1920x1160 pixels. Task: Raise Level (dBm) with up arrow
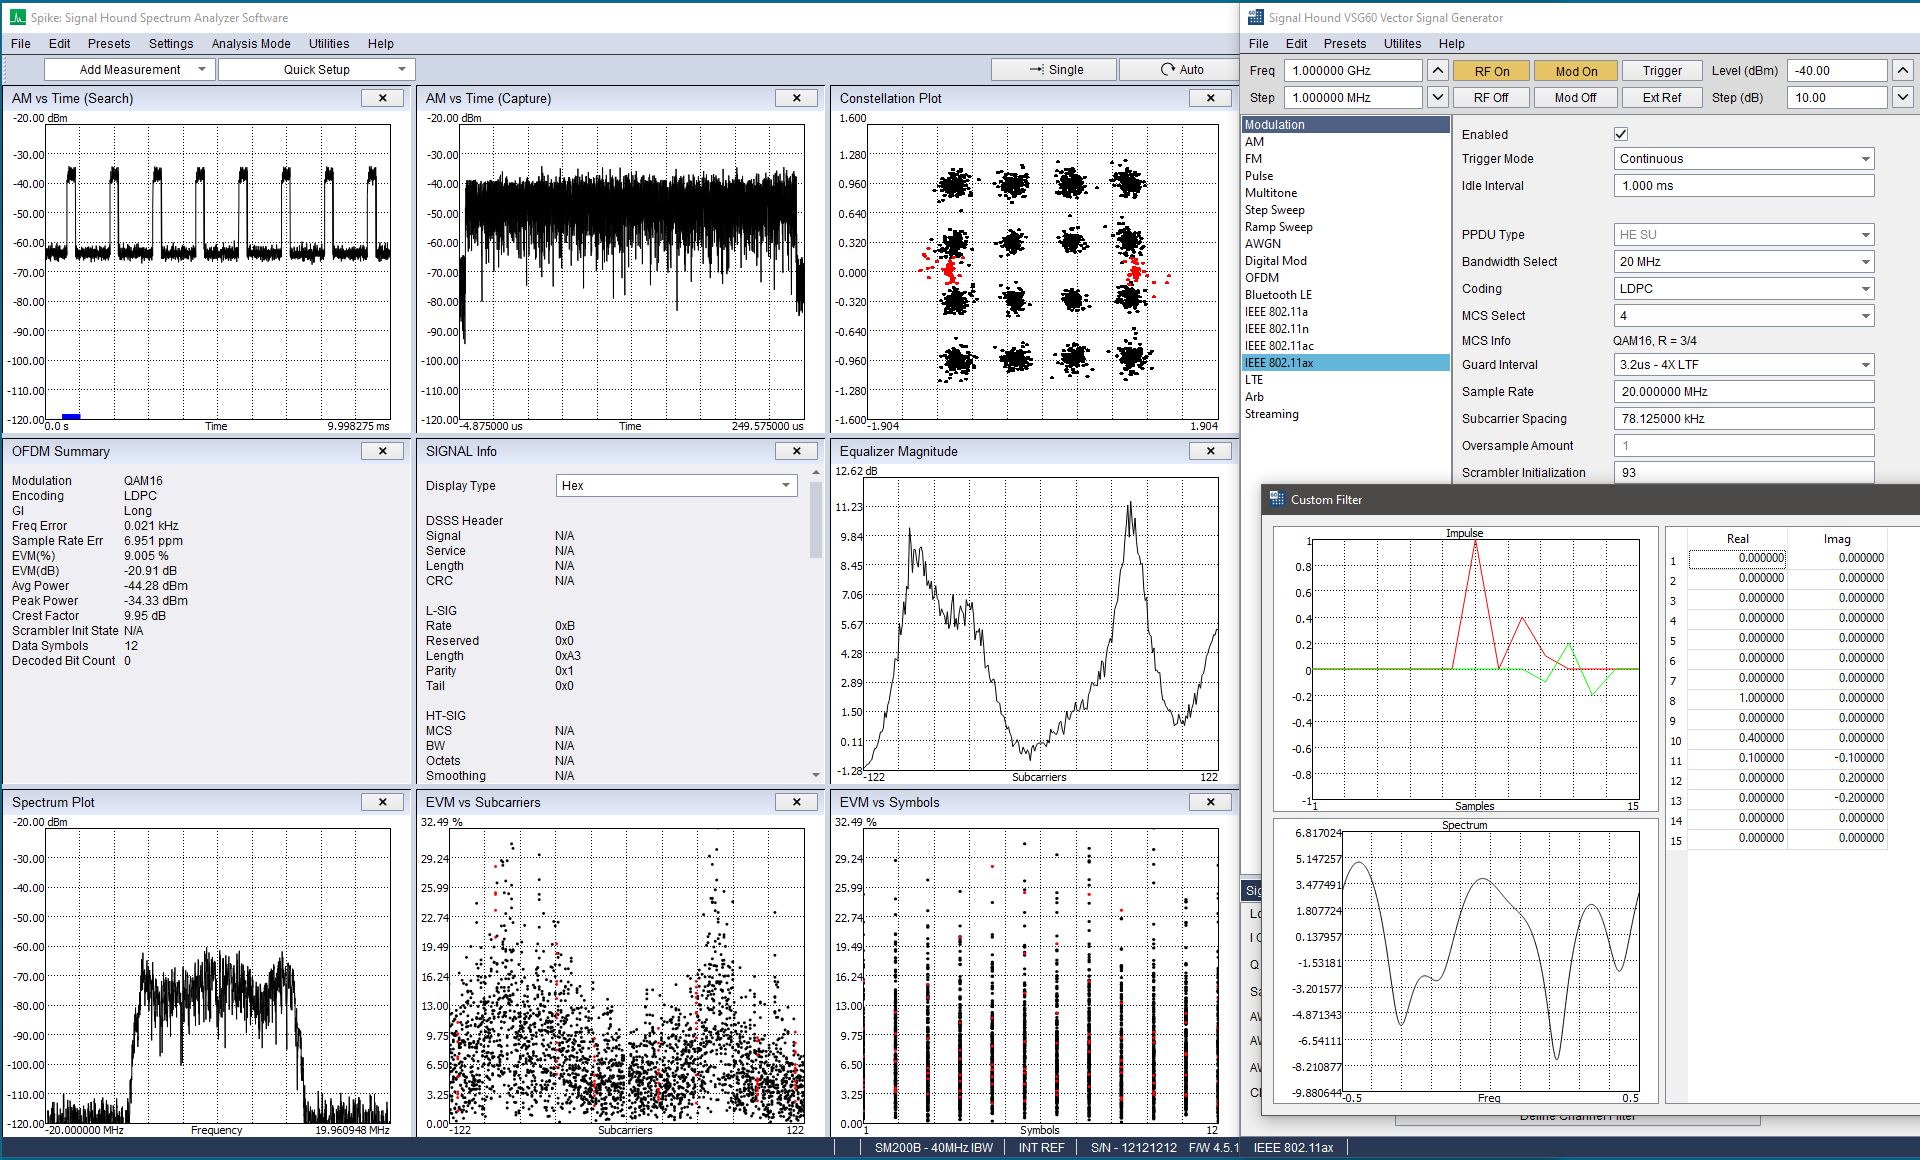[x=1902, y=70]
